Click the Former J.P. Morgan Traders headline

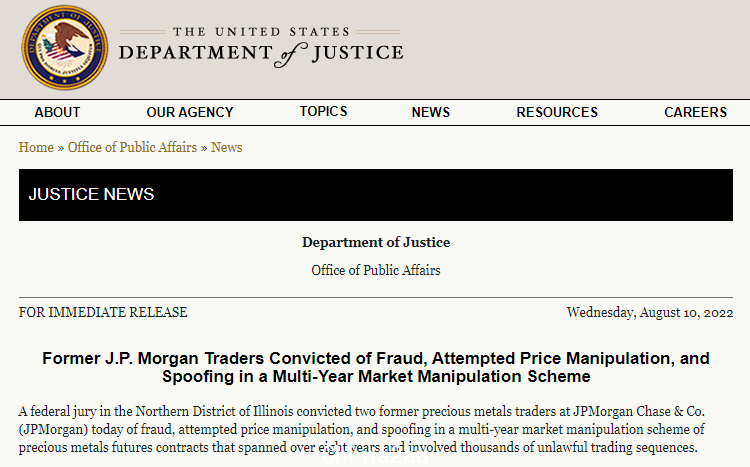[376, 367]
